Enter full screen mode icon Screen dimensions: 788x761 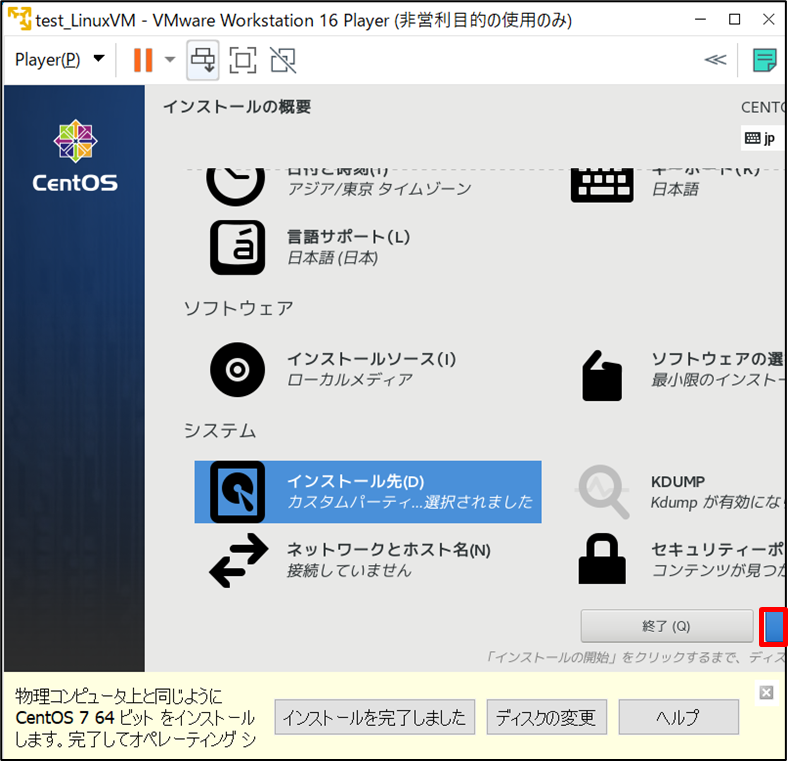(x=243, y=60)
